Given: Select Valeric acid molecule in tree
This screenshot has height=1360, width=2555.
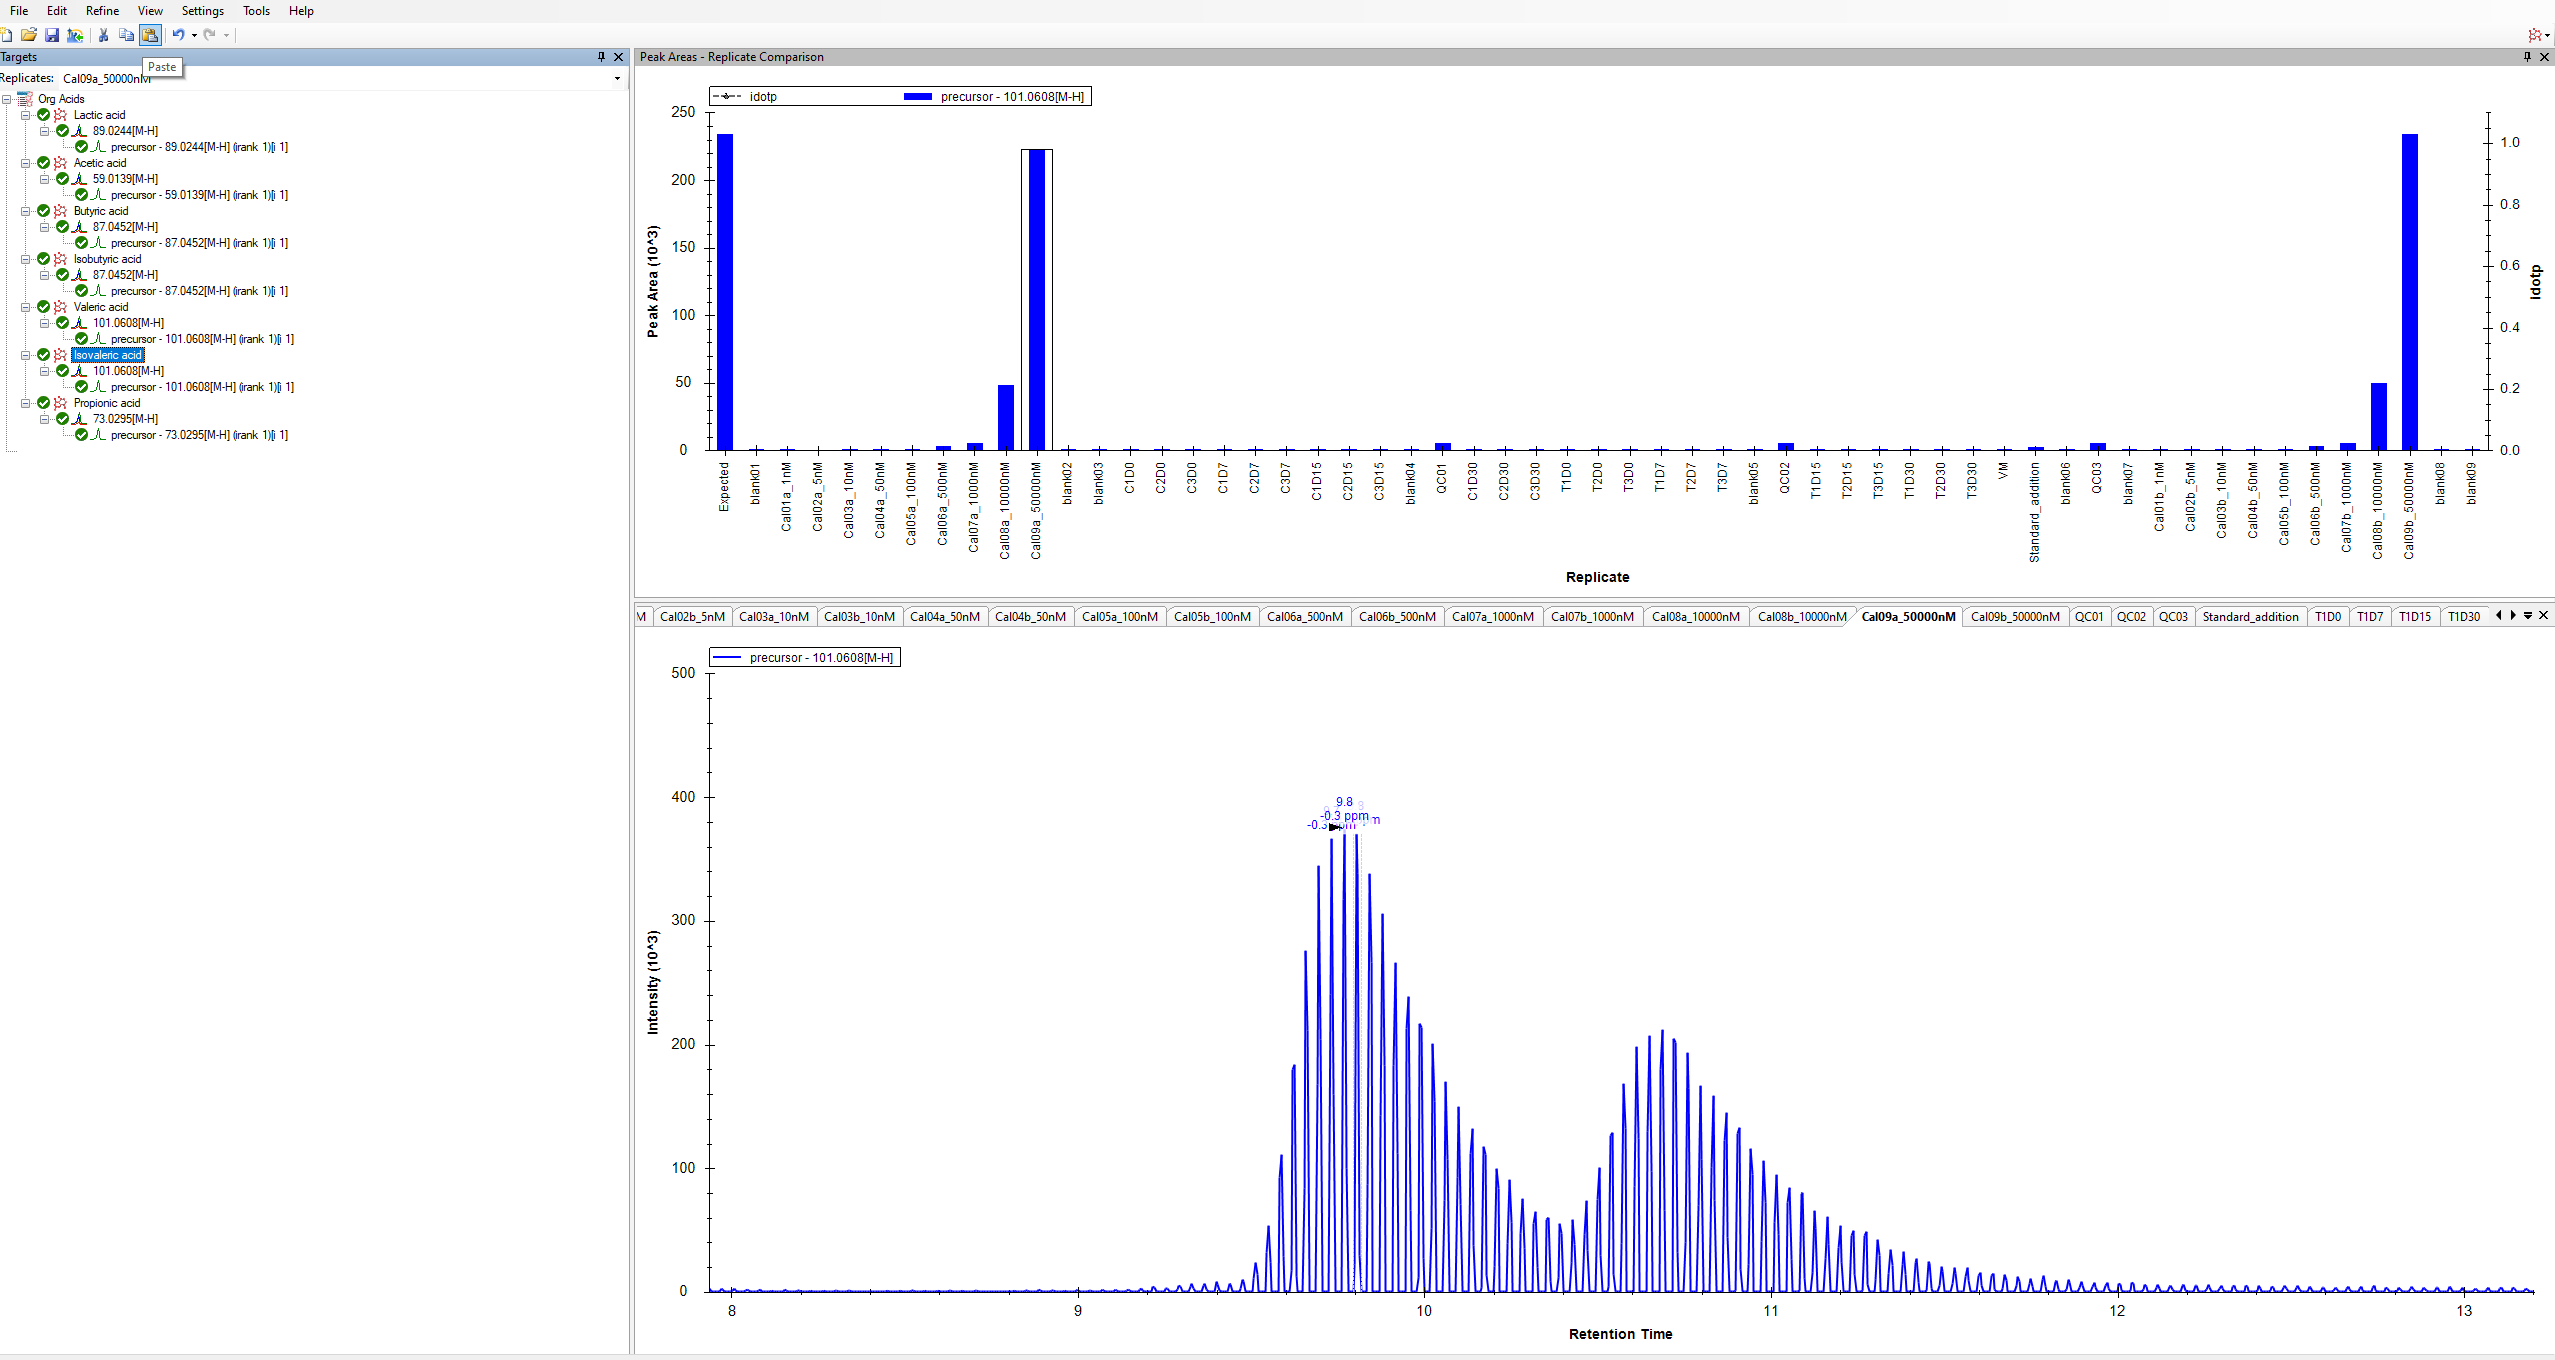Looking at the screenshot, I should (100, 307).
